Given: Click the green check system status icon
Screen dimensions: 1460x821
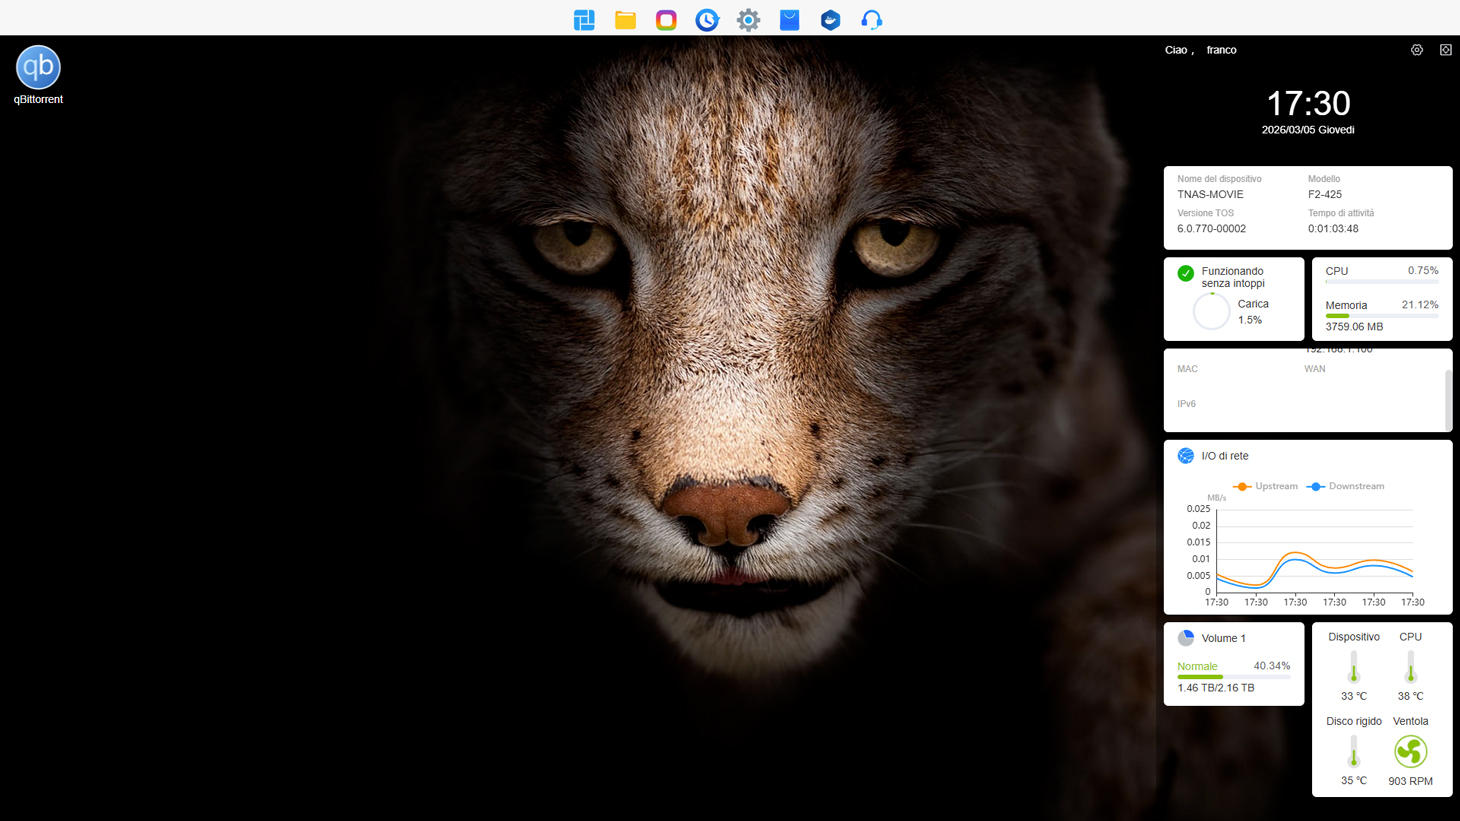Looking at the screenshot, I should [x=1186, y=273].
